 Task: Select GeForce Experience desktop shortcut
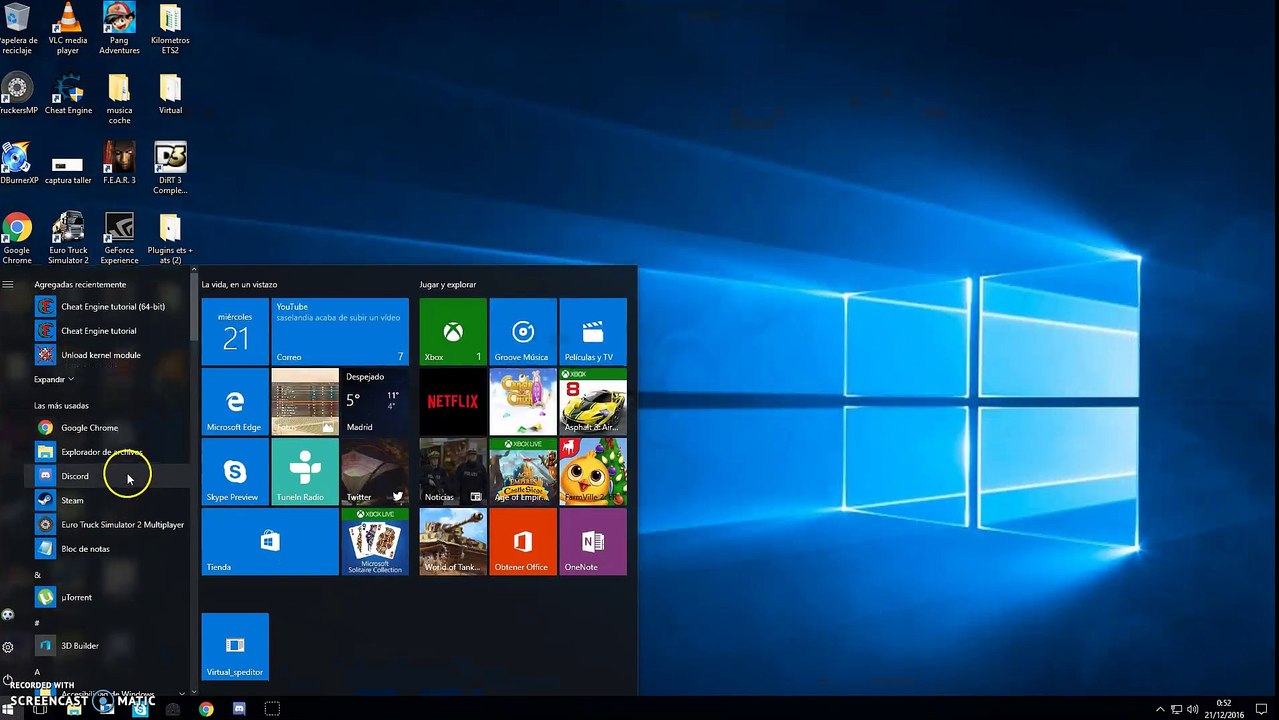click(119, 238)
